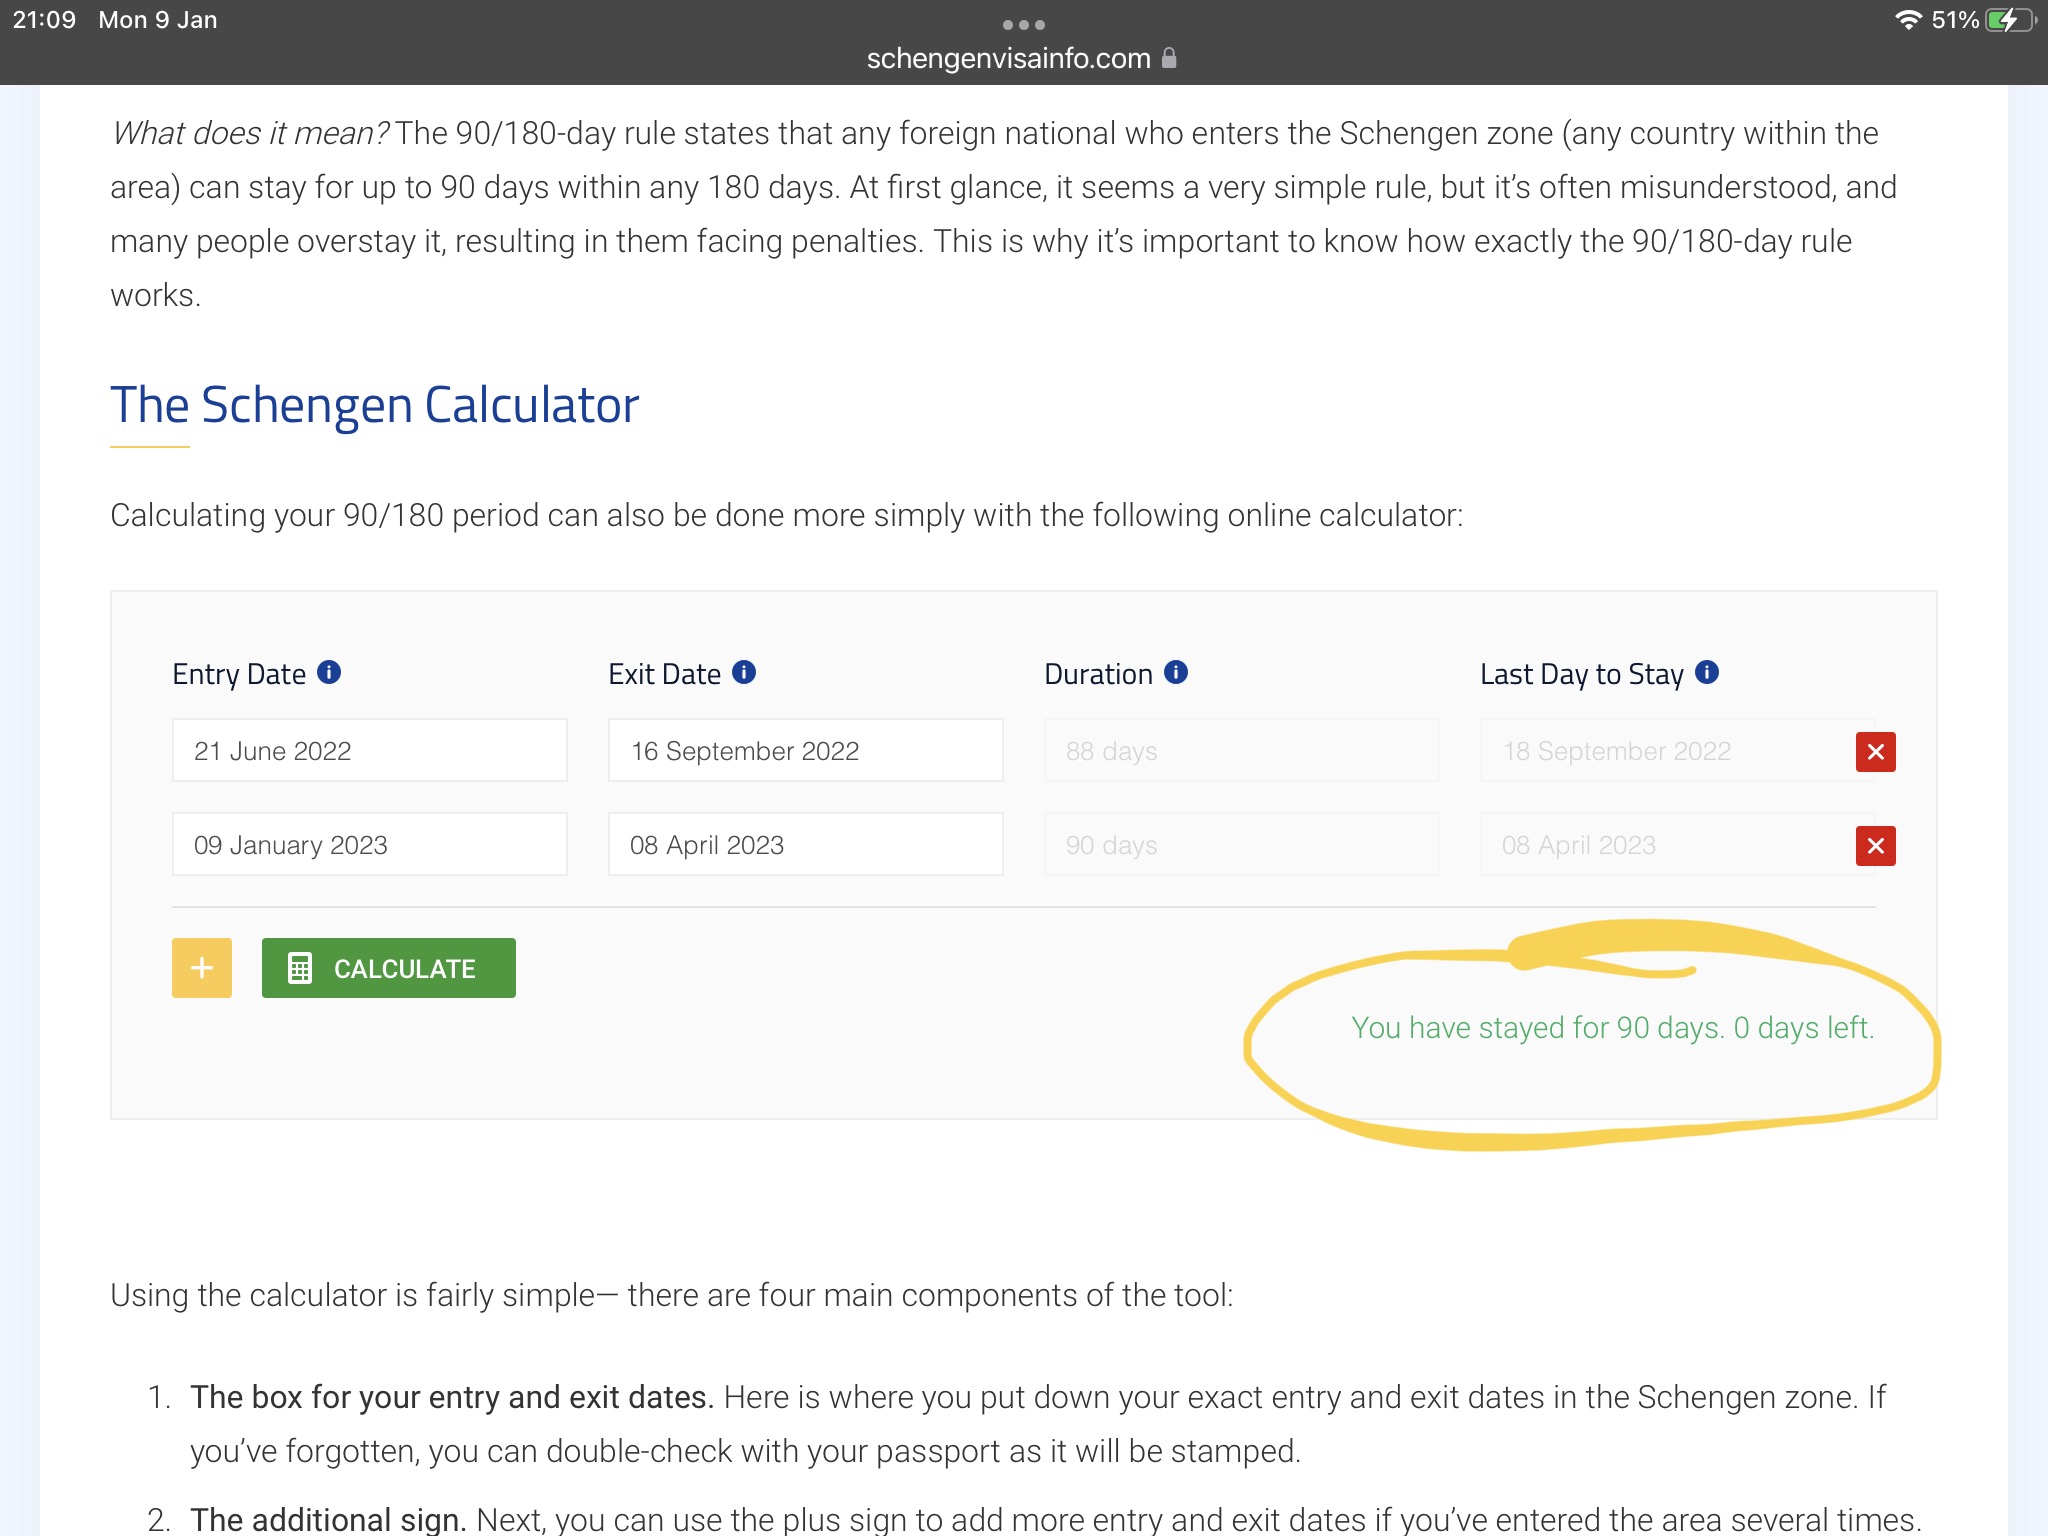Open the 09 January 2023 entry date picker
The width and height of the screenshot is (2048, 1536).
[369, 845]
